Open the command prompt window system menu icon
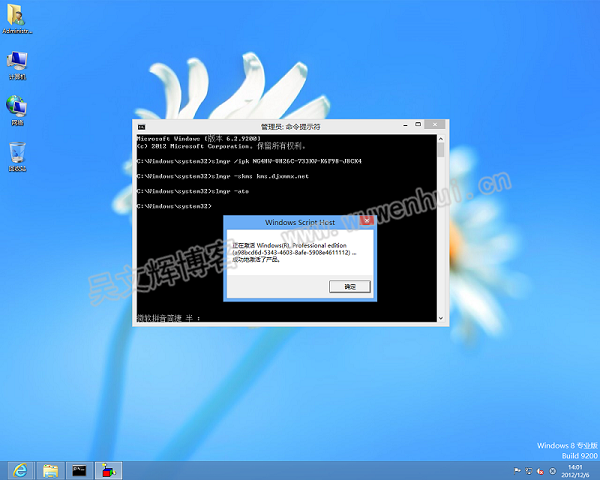Viewport: 600px width, 480px height. [141, 127]
